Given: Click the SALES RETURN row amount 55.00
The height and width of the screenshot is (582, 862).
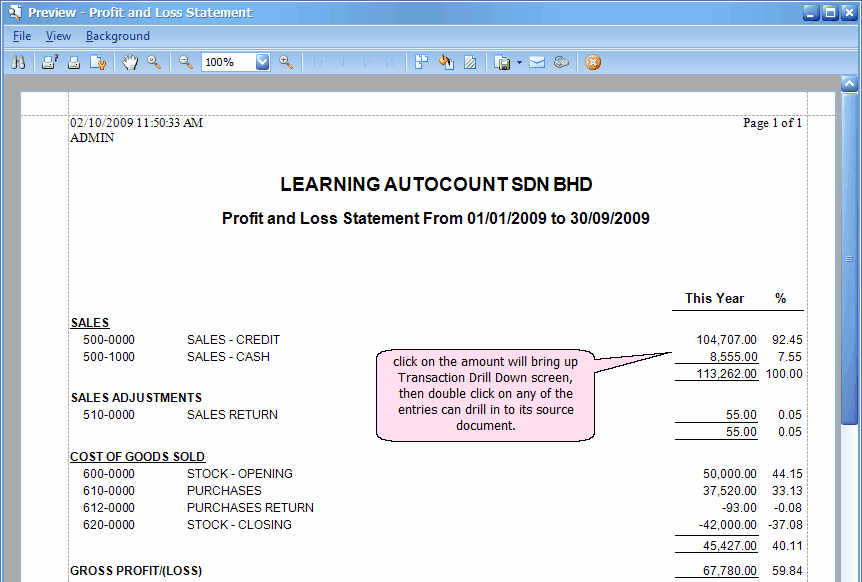Looking at the screenshot, I should 741,414.
